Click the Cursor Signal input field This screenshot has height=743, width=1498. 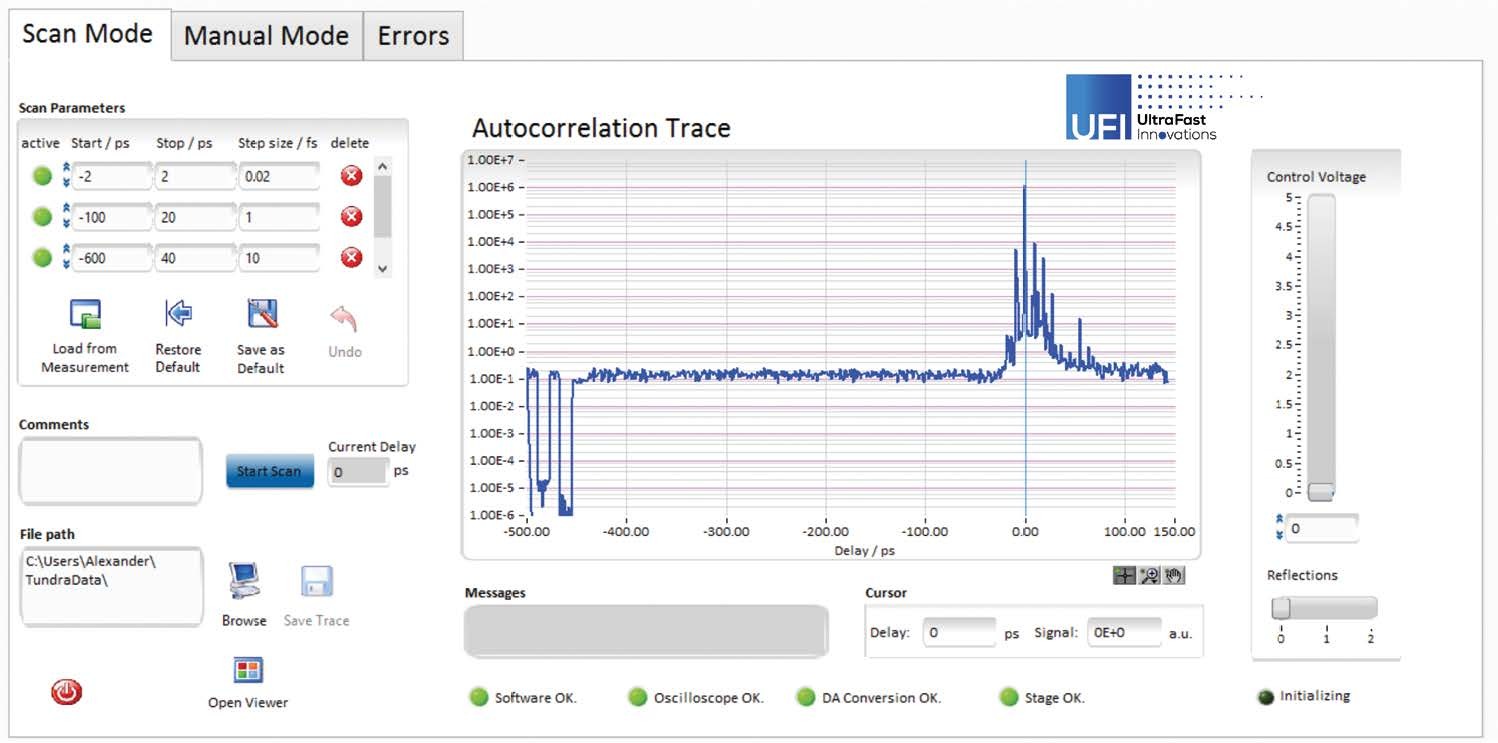click(1124, 633)
